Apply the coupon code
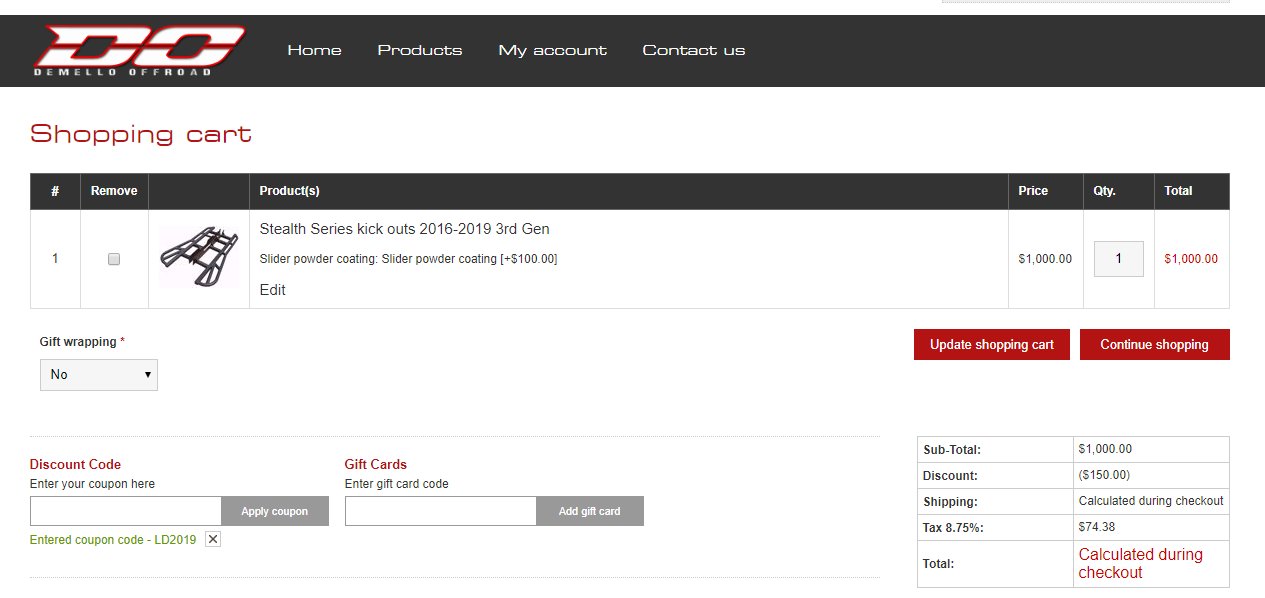 275,511
